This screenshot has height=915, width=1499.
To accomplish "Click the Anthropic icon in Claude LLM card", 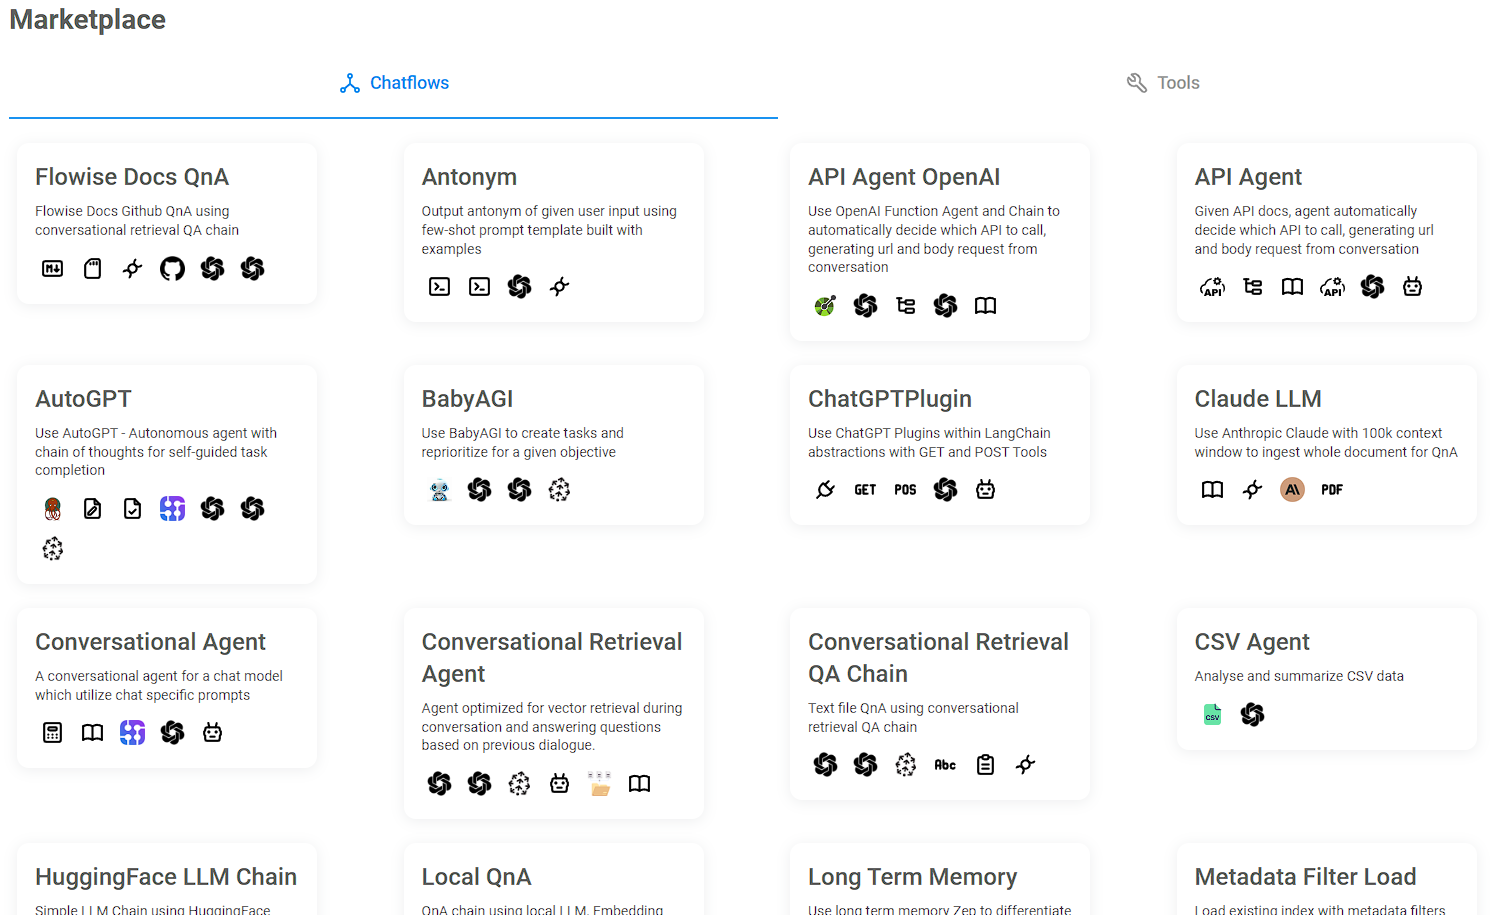I will click(x=1293, y=490).
